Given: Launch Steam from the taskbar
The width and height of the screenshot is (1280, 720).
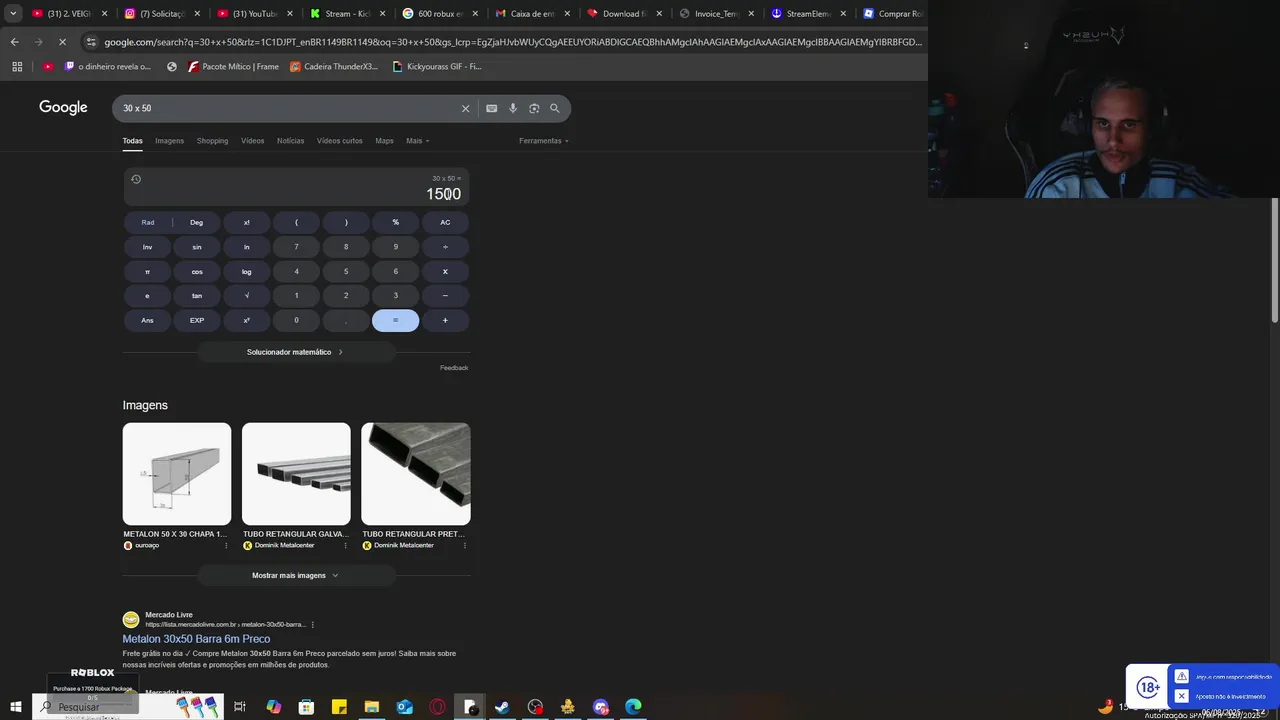Looking at the screenshot, I should 502,707.
